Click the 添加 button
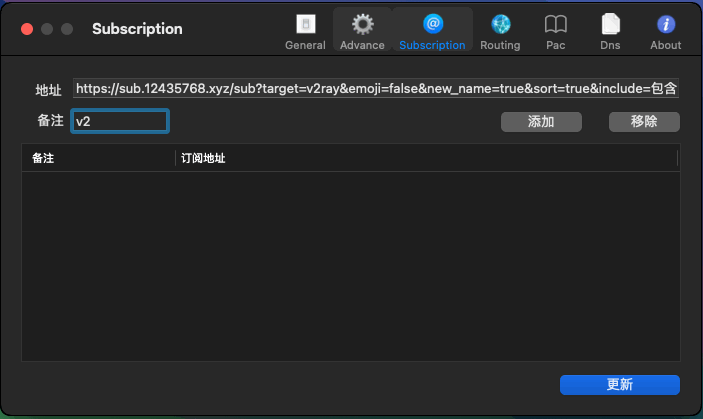 tap(541, 122)
